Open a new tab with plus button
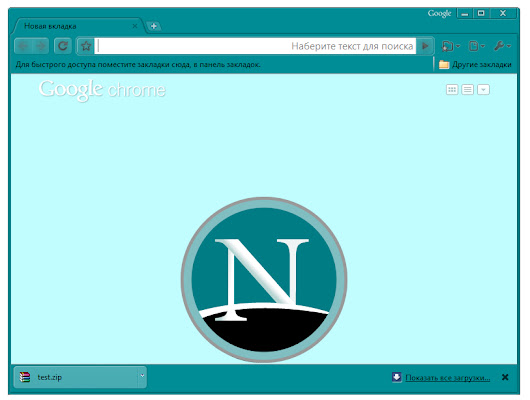The height and width of the screenshot is (400, 530). pos(153,26)
